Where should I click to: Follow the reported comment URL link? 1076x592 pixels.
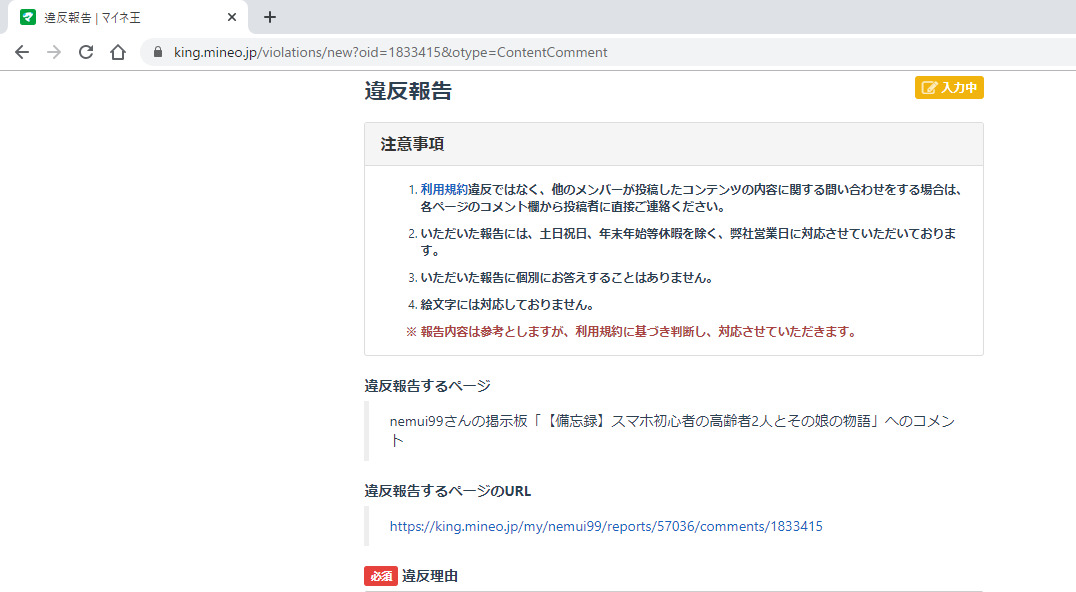pos(606,526)
